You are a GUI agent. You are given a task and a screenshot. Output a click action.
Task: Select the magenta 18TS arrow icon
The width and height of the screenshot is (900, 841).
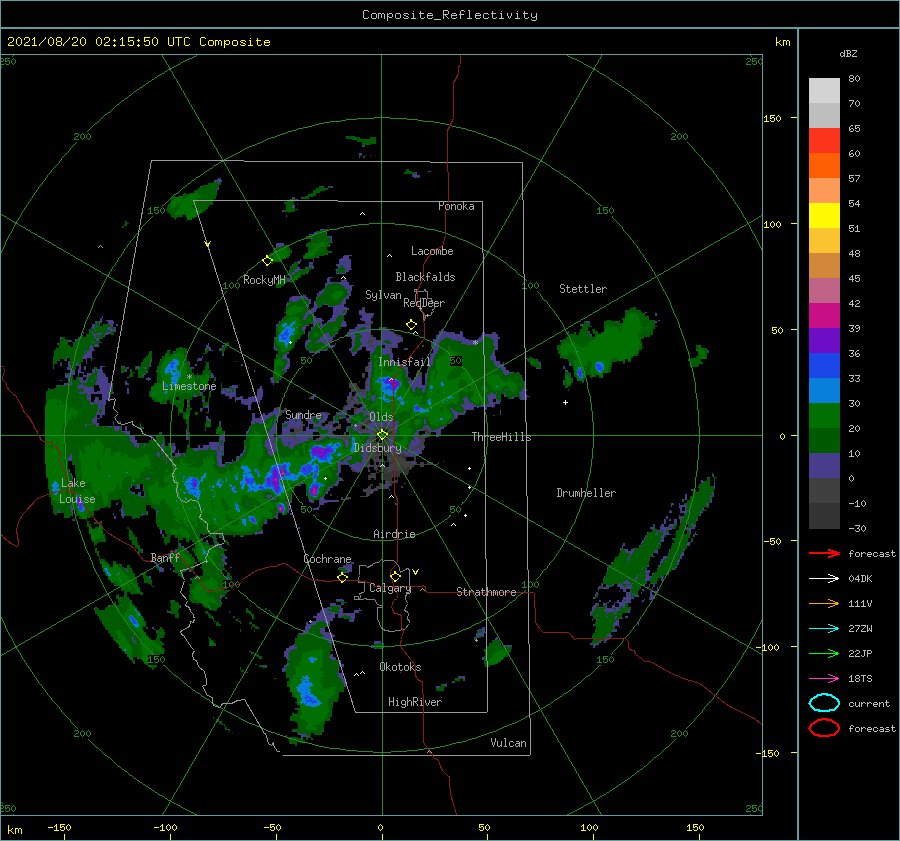[824, 679]
